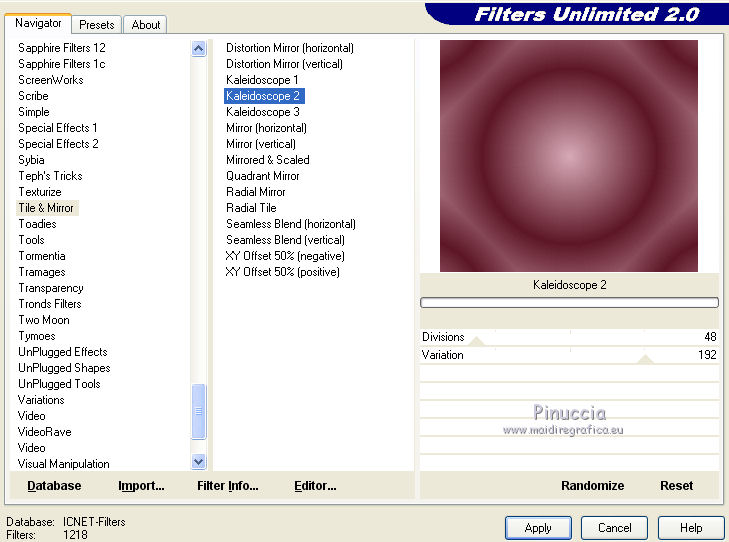
Task: Open the UnPlugged Tools category
Action: click(59, 383)
